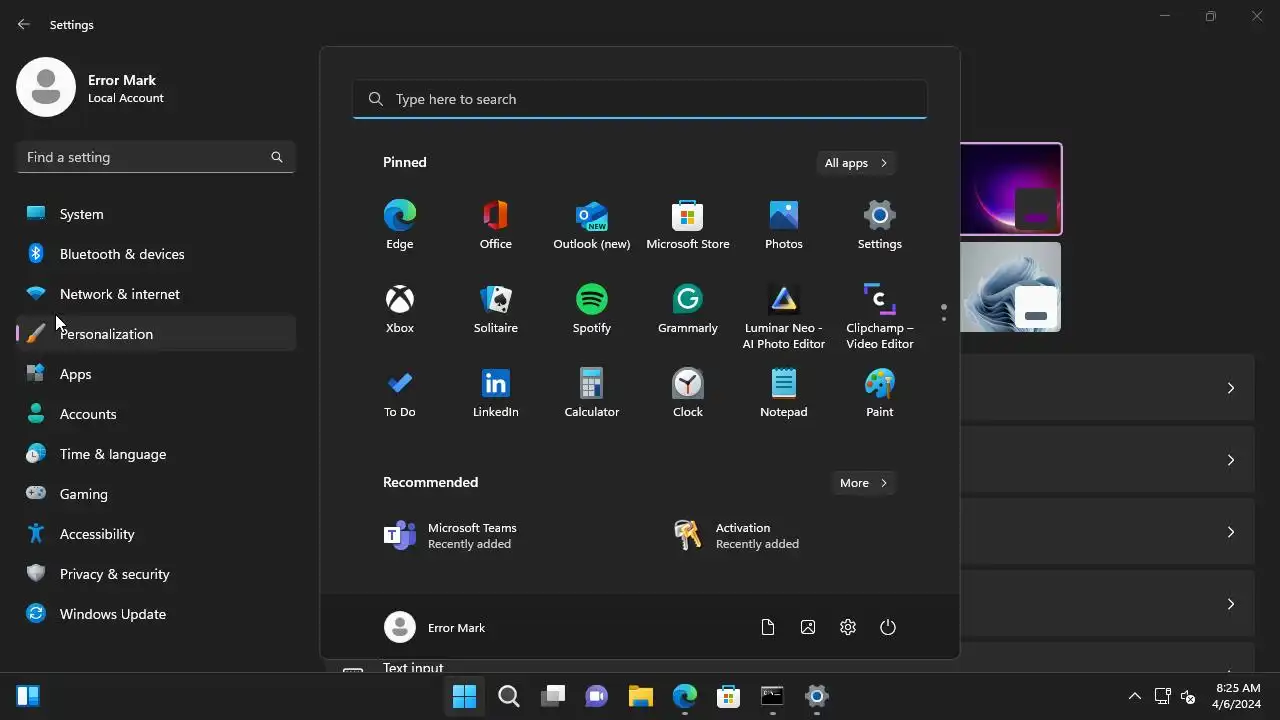The image size is (1280, 720).
Task: Open Chat icon on taskbar
Action: pos(596,696)
